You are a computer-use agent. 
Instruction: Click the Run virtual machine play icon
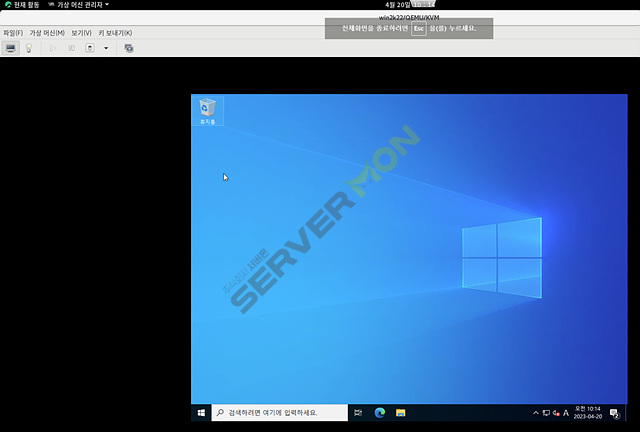(53, 48)
